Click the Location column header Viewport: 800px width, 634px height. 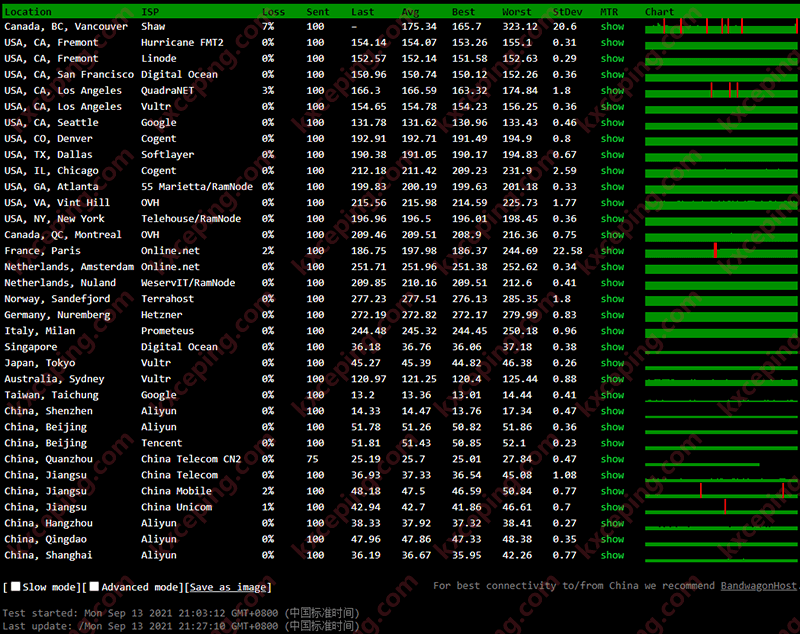click(x=28, y=12)
